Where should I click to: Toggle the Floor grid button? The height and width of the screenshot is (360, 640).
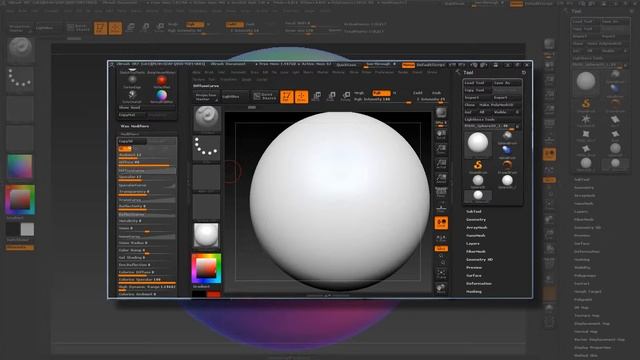441,207
